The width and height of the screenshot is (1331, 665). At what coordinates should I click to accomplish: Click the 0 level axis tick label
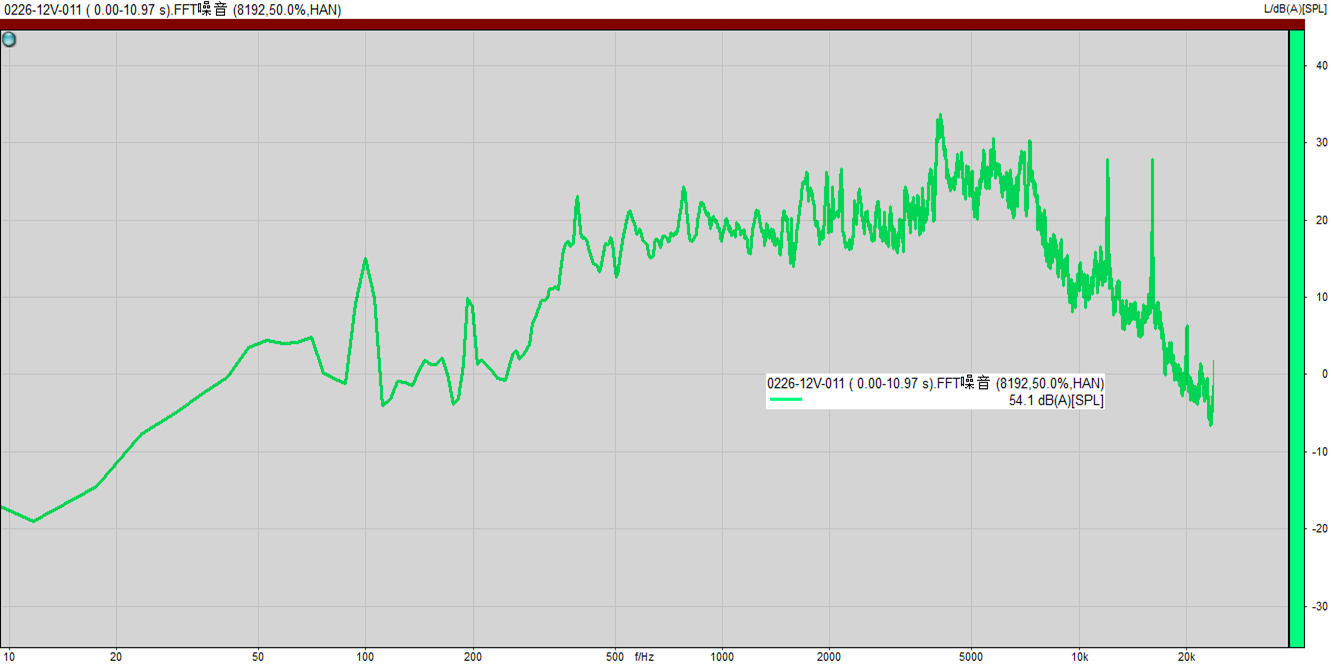[1324, 375]
